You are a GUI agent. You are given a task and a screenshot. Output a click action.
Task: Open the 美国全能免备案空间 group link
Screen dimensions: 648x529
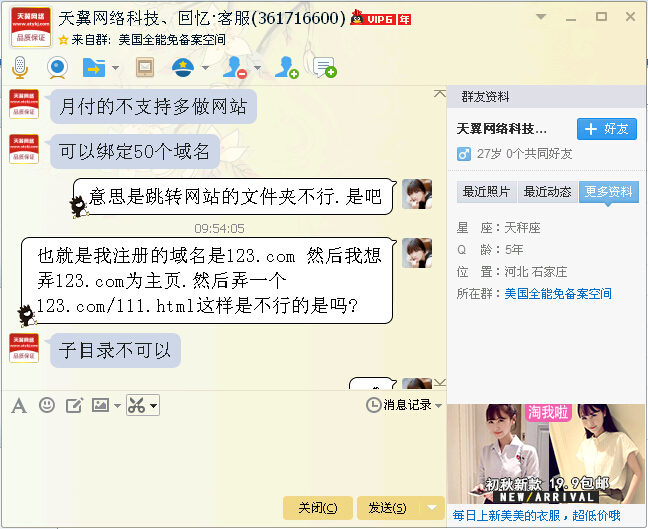pyautogui.click(x=558, y=294)
